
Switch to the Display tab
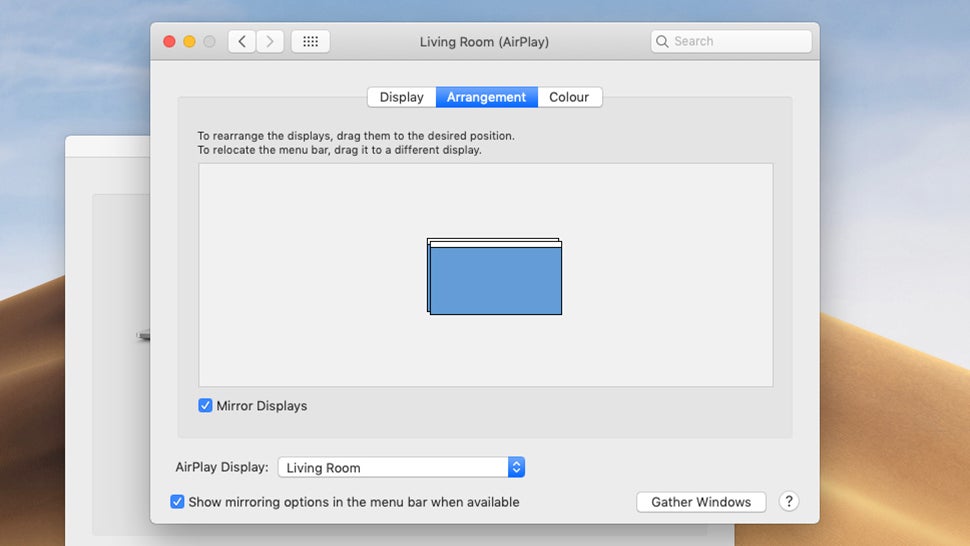pyautogui.click(x=401, y=97)
